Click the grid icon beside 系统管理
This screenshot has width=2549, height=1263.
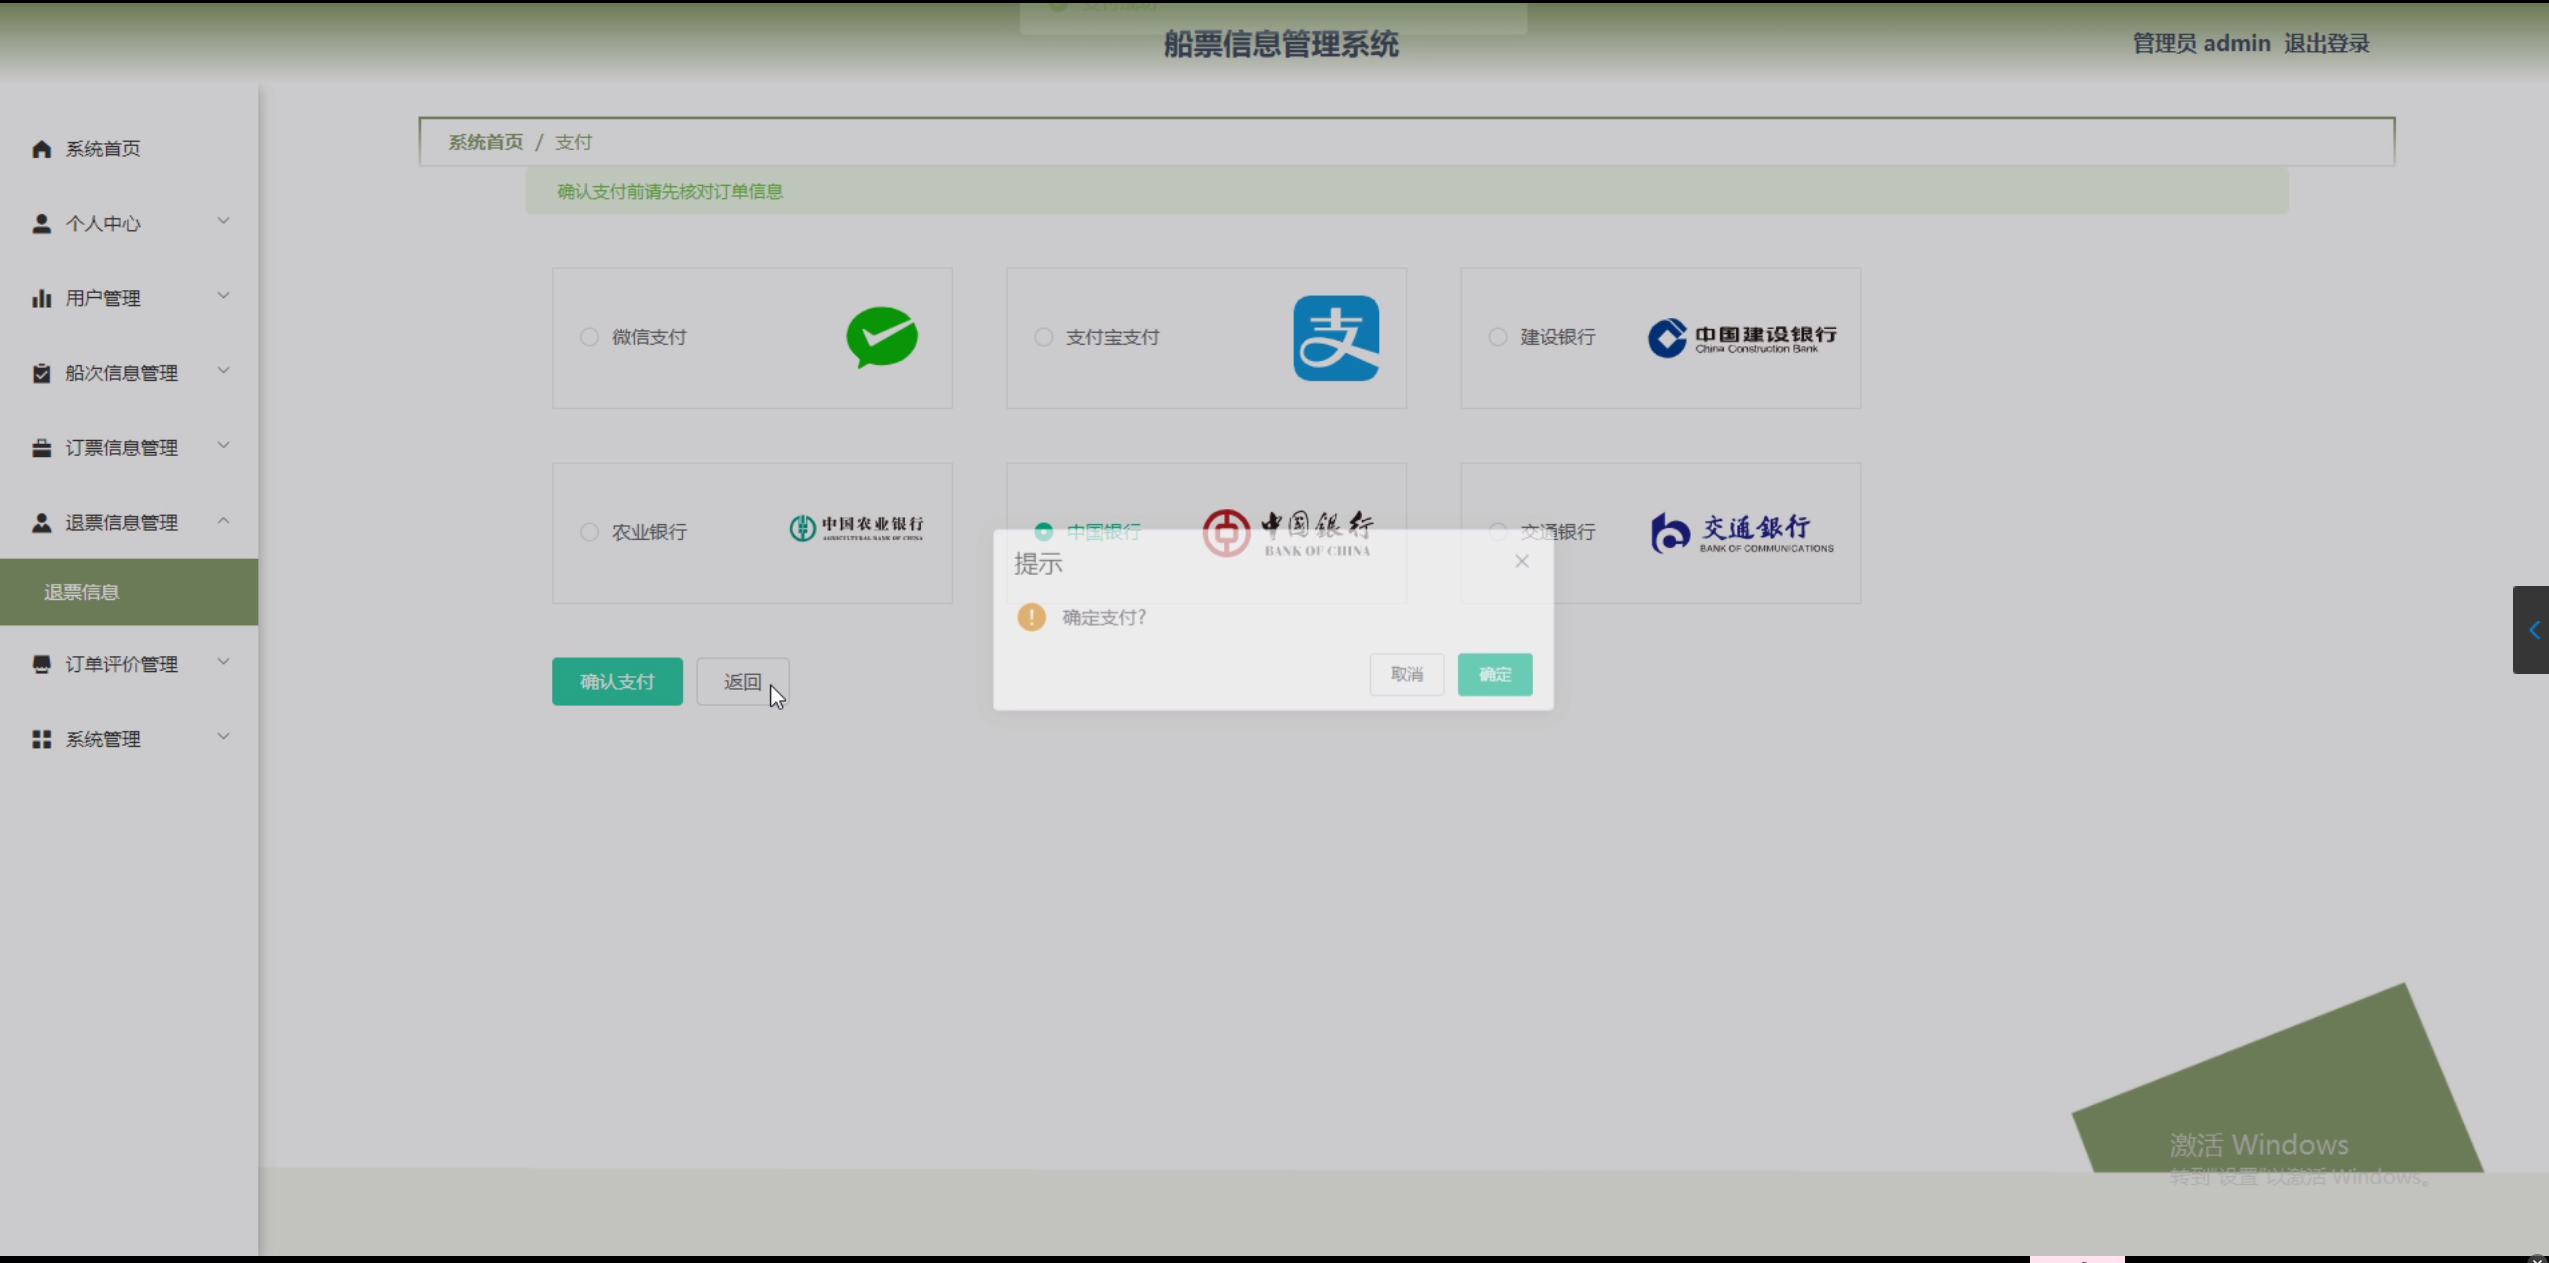(x=41, y=739)
